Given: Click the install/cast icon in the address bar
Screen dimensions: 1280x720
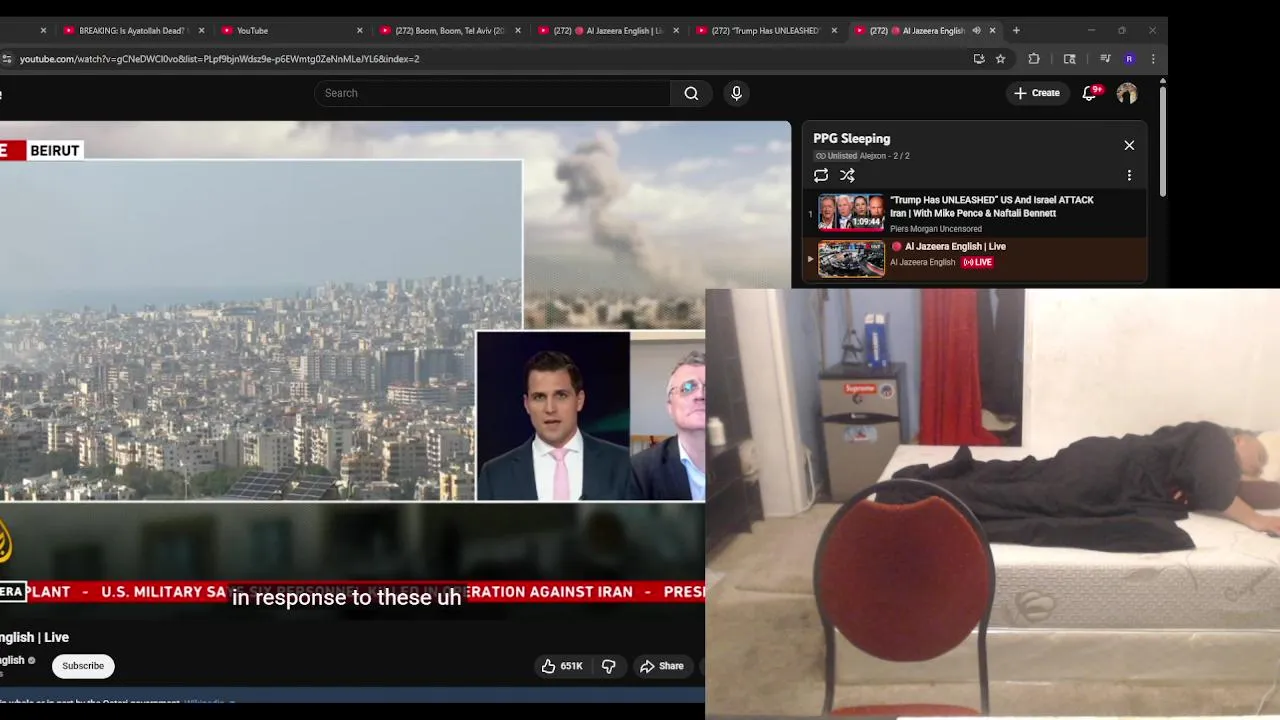Looking at the screenshot, I should coord(979,59).
